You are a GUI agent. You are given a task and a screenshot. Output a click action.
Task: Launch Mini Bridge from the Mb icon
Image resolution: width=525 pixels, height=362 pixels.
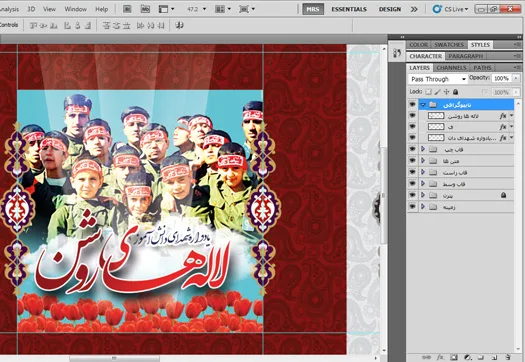click(145, 9)
